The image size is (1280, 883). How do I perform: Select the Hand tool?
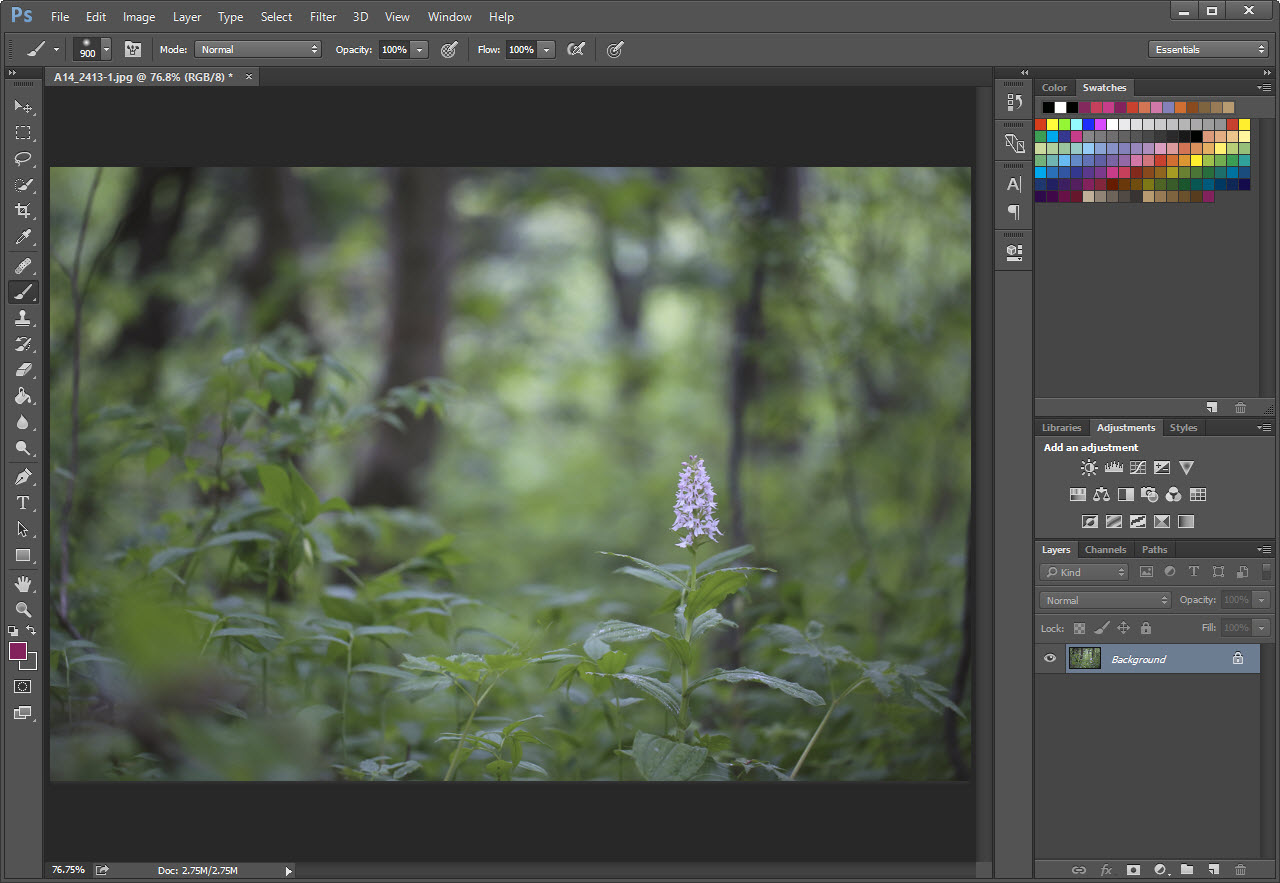23,583
